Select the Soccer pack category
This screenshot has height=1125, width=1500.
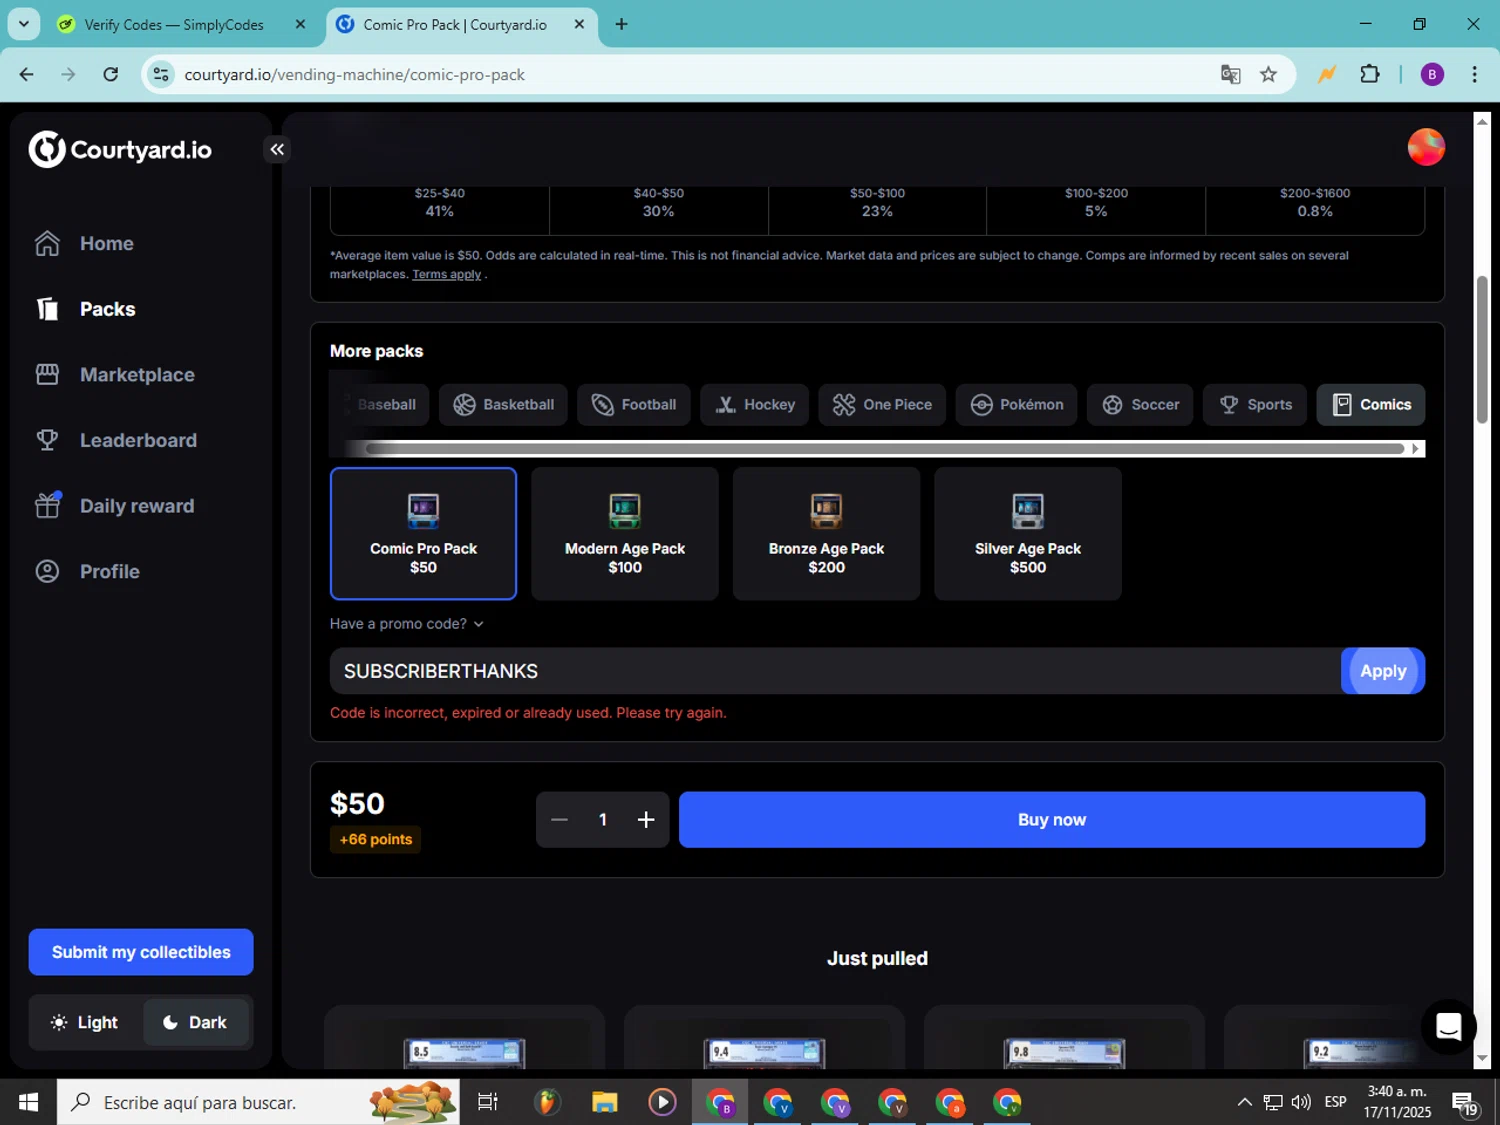click(x=1140, y=405)
